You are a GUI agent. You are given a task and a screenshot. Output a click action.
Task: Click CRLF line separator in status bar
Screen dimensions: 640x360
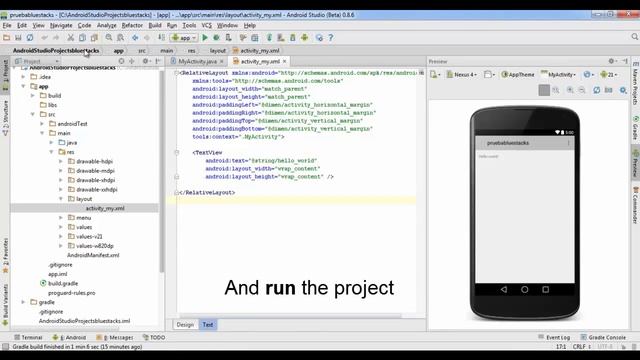coord(581,347)
